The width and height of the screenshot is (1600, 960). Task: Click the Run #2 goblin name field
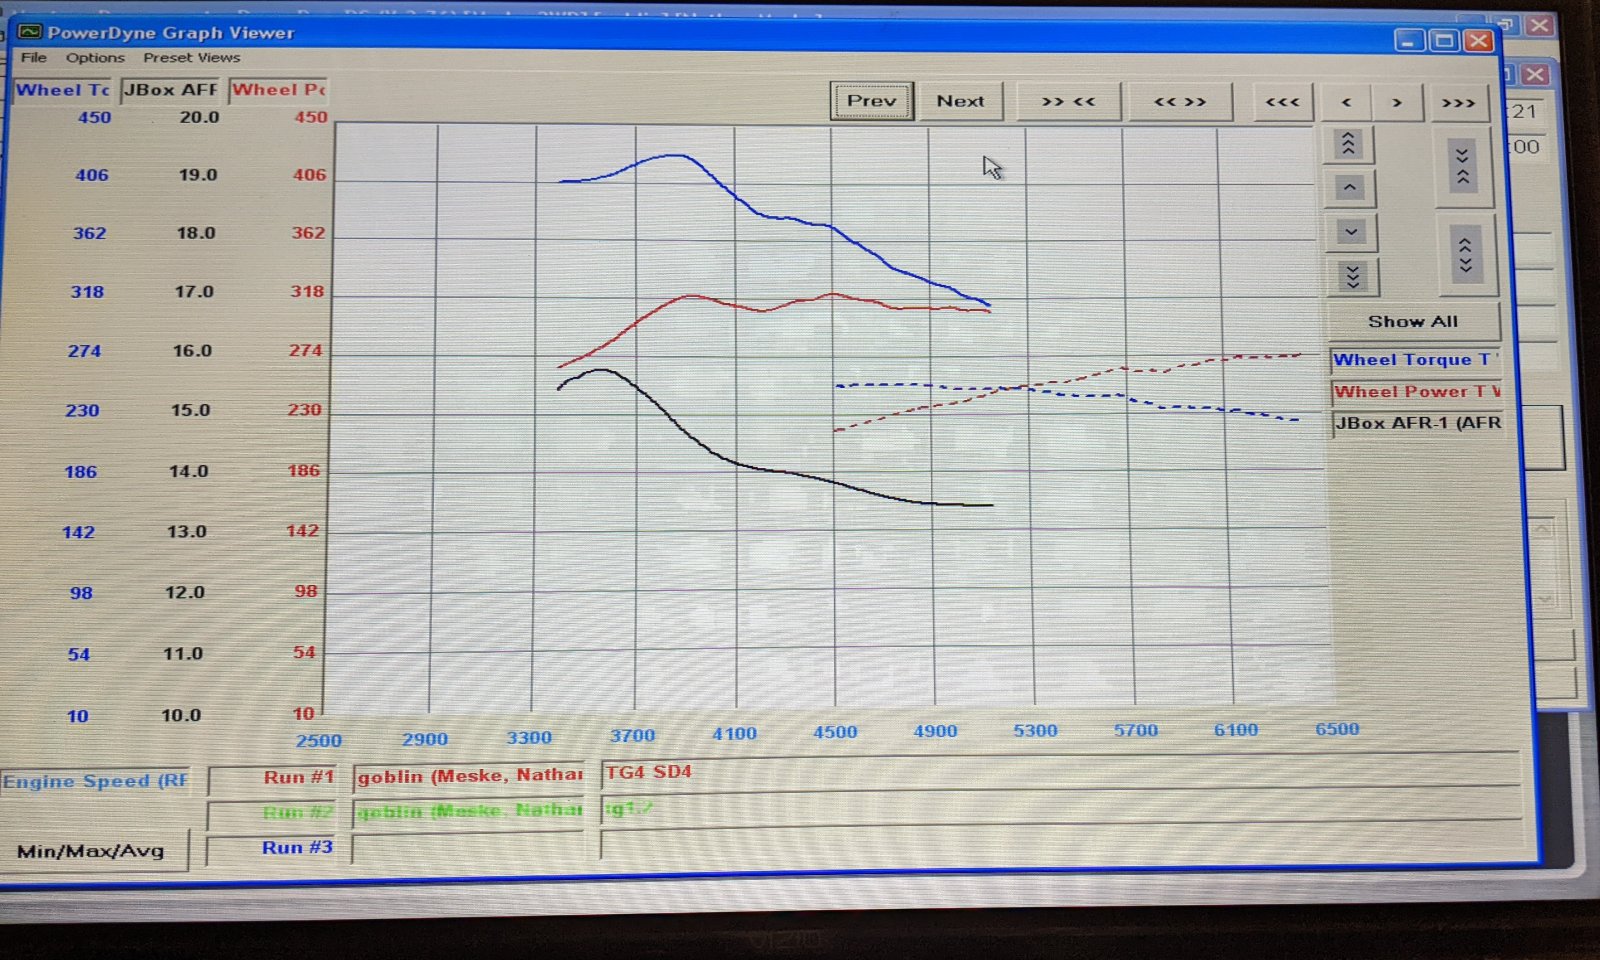469,811
